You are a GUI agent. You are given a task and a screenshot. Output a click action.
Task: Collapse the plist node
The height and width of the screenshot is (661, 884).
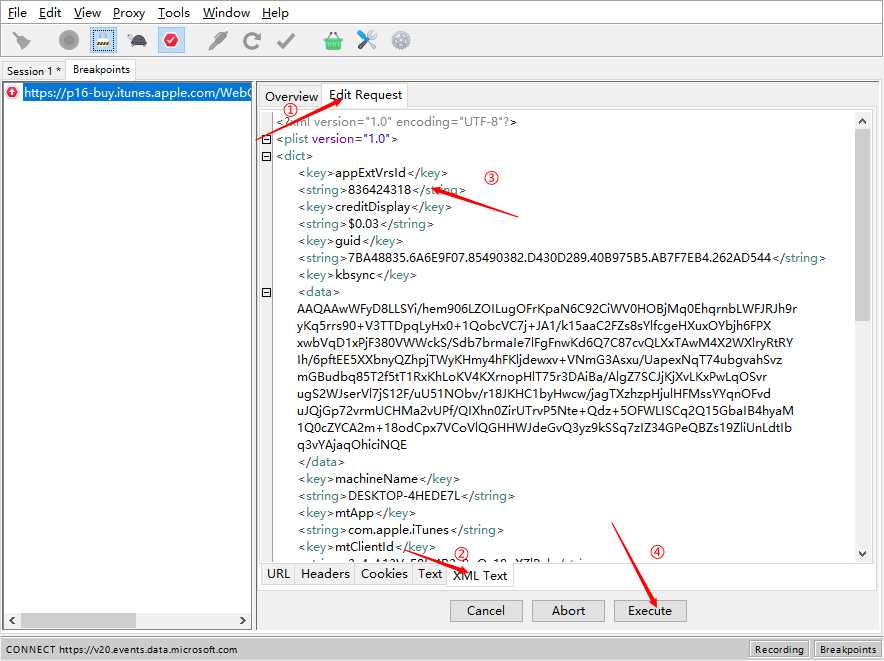click(x=267, y=139)
